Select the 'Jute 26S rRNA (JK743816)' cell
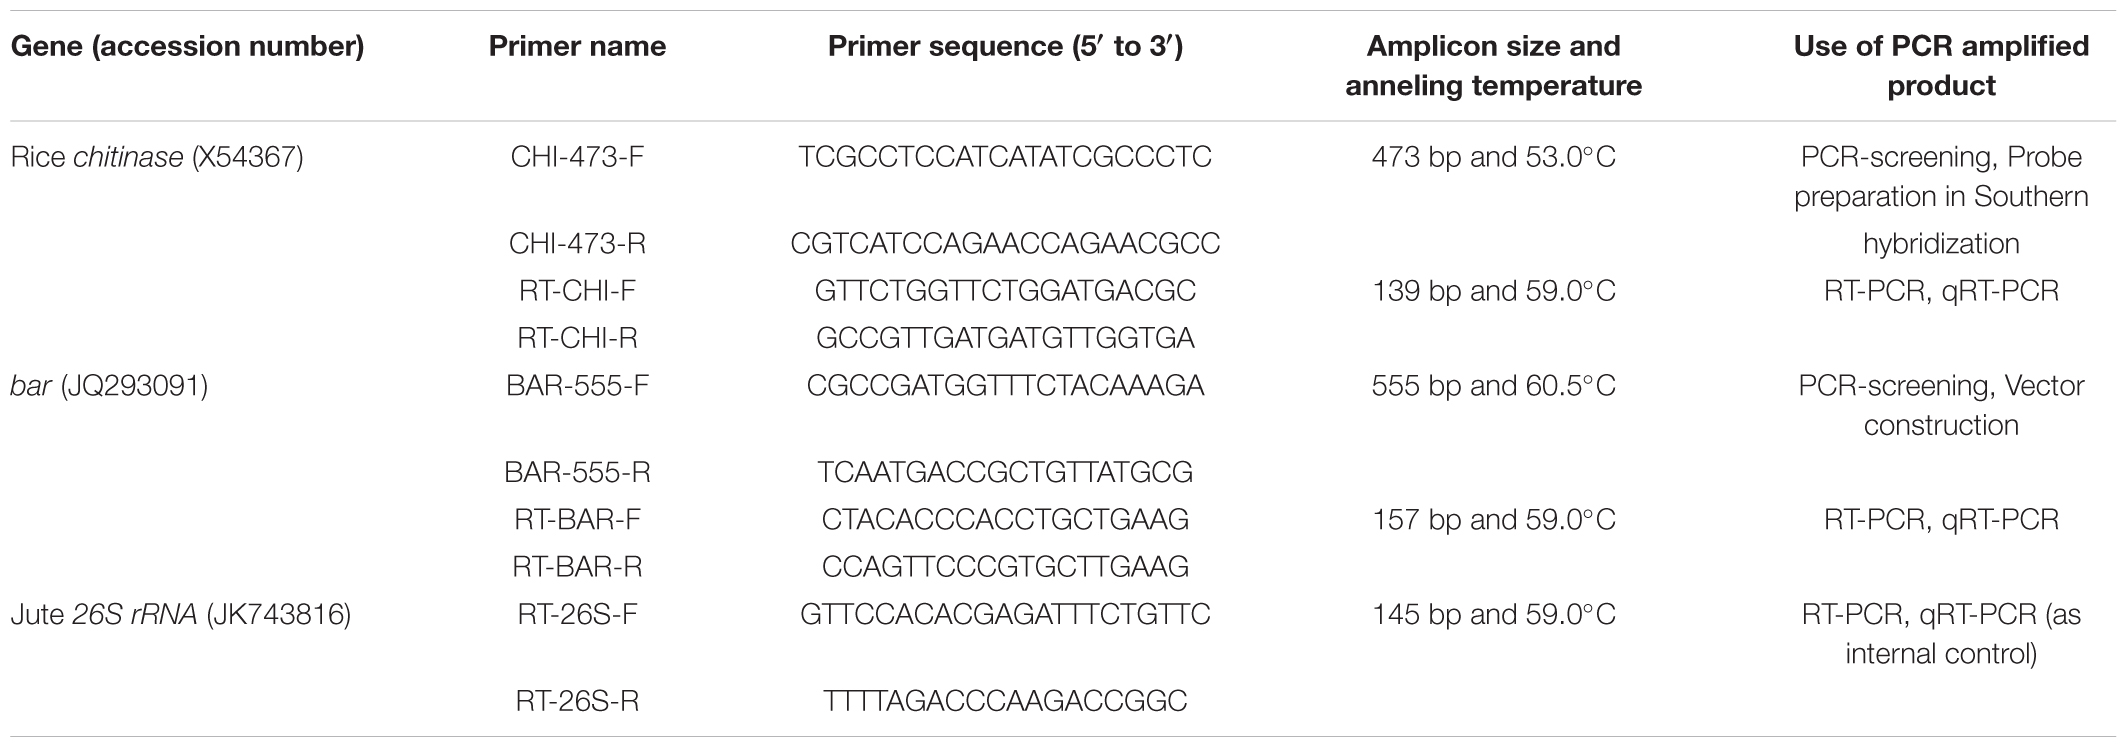This screenshot has width=2128, height=748. click(x=180, y=614)
